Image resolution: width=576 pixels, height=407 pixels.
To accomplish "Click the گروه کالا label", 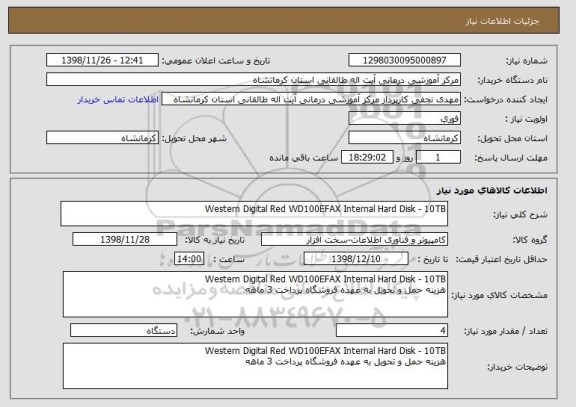I will [530, 240].
